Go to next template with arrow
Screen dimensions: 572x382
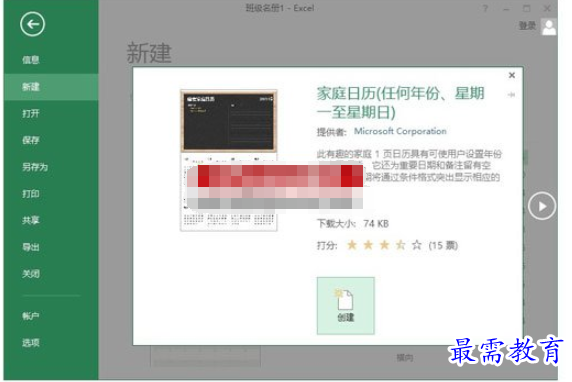click(x=542, y=206)
